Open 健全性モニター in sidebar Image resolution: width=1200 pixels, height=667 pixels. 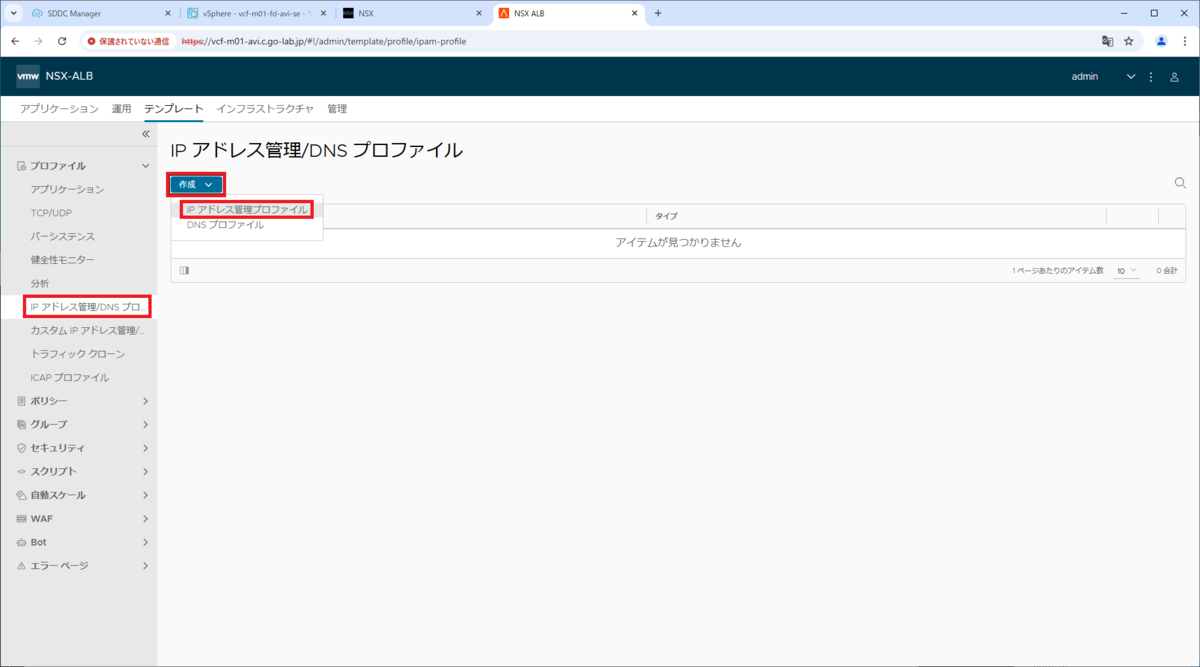(x=62, y=260)
